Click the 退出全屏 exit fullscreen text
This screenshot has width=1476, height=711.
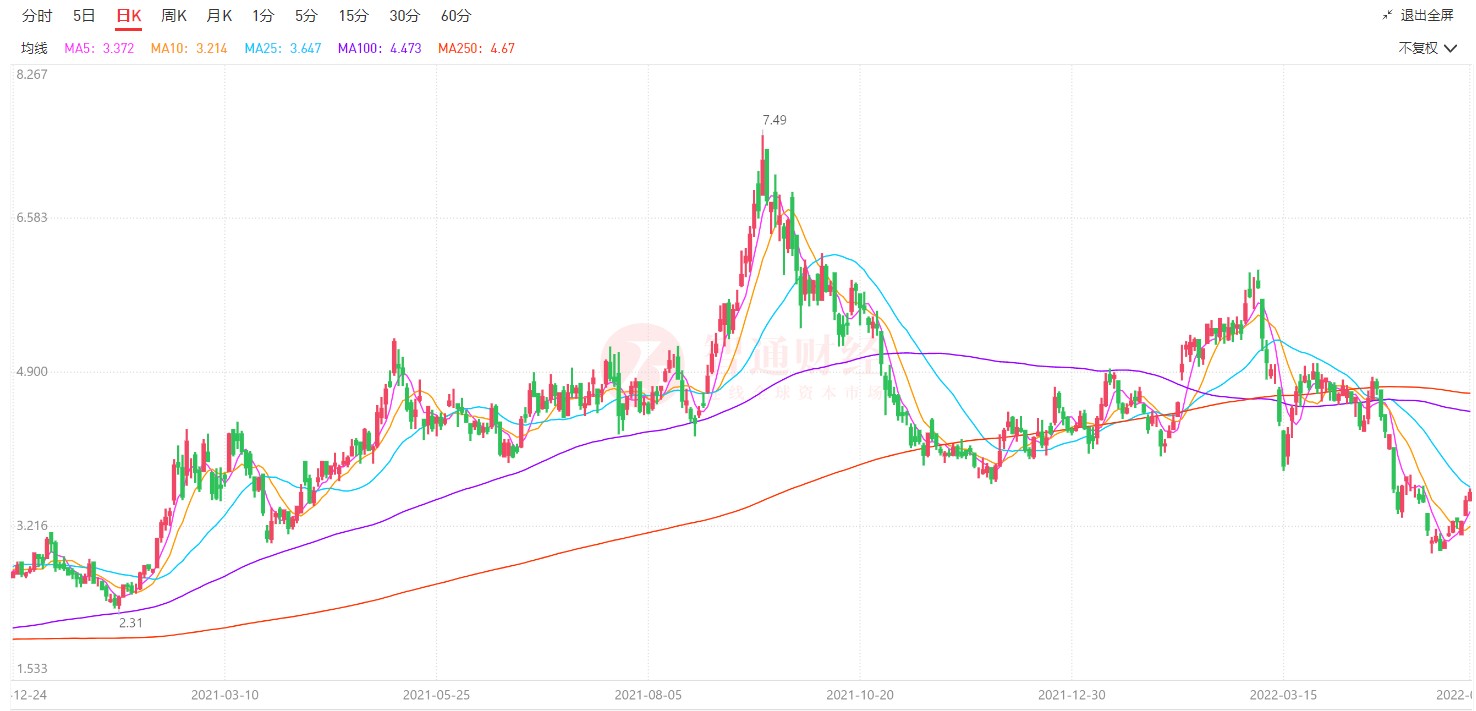coord(1427,15)
